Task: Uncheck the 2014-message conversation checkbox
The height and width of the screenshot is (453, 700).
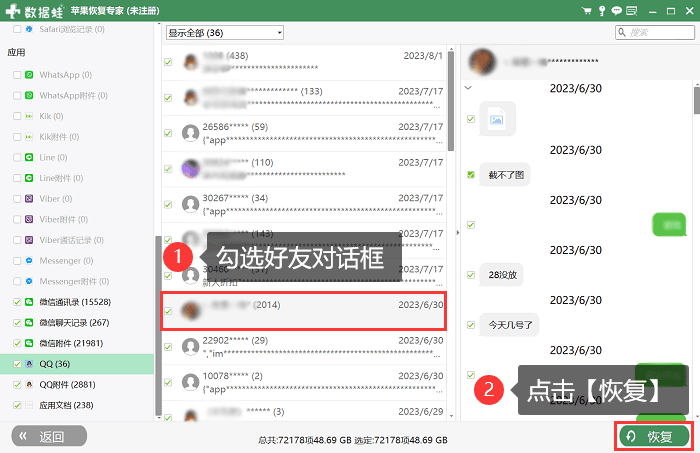Action: [168, 311]
